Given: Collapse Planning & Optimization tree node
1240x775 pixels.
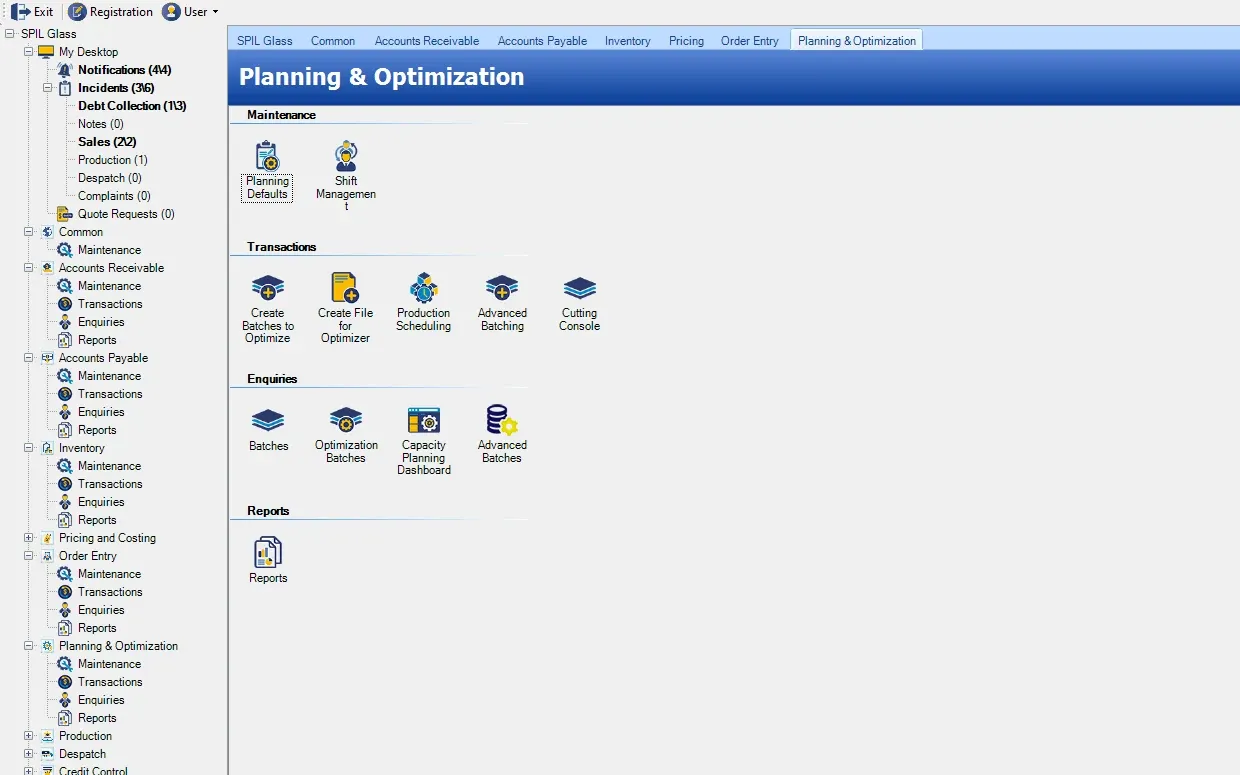Looking at the screenshot, I should click(29, 646).
